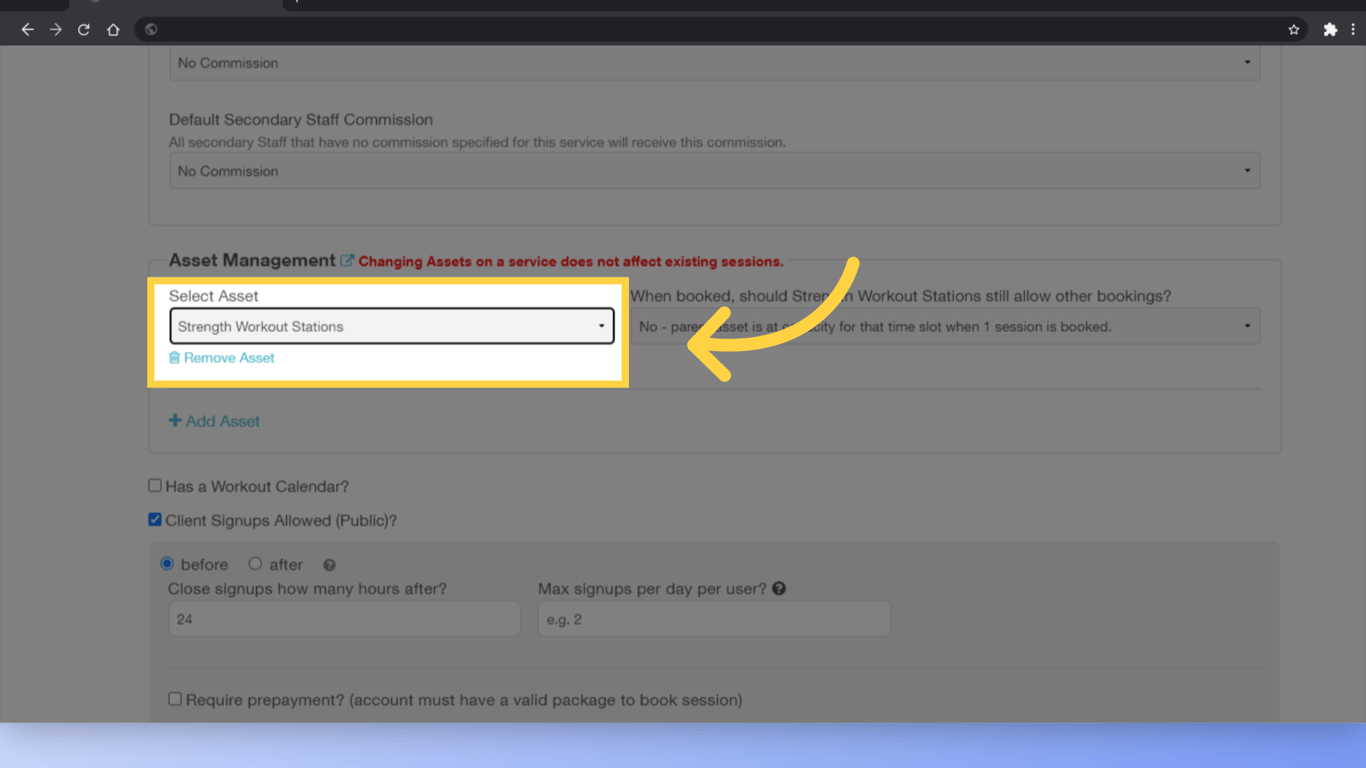Uncheck Client Signups Allowed (Public)
This screenshot has width=1366, height=768.
pyautogui.click(x=155, y=520)
